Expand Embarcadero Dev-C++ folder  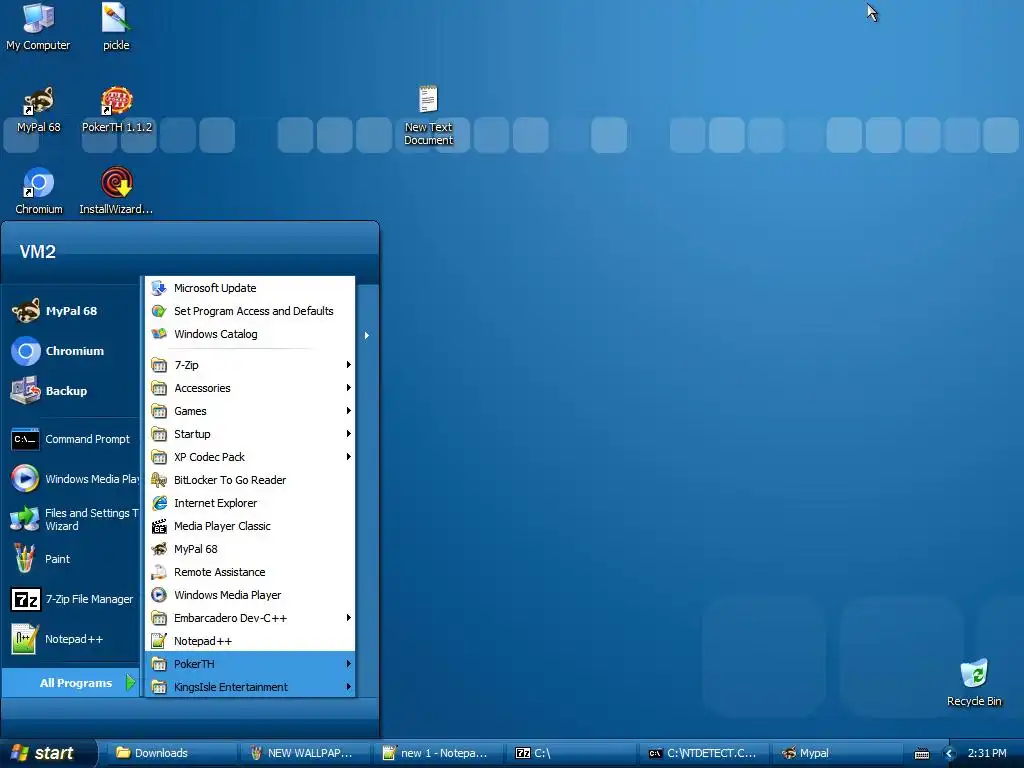[x=250, y=618]
